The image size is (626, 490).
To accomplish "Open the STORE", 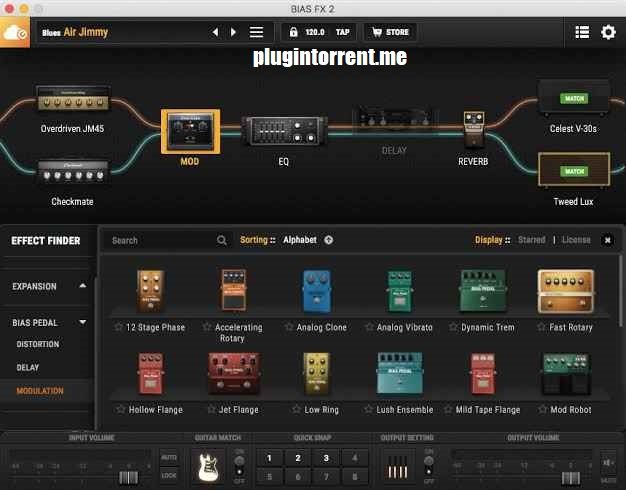I will 390,32.
